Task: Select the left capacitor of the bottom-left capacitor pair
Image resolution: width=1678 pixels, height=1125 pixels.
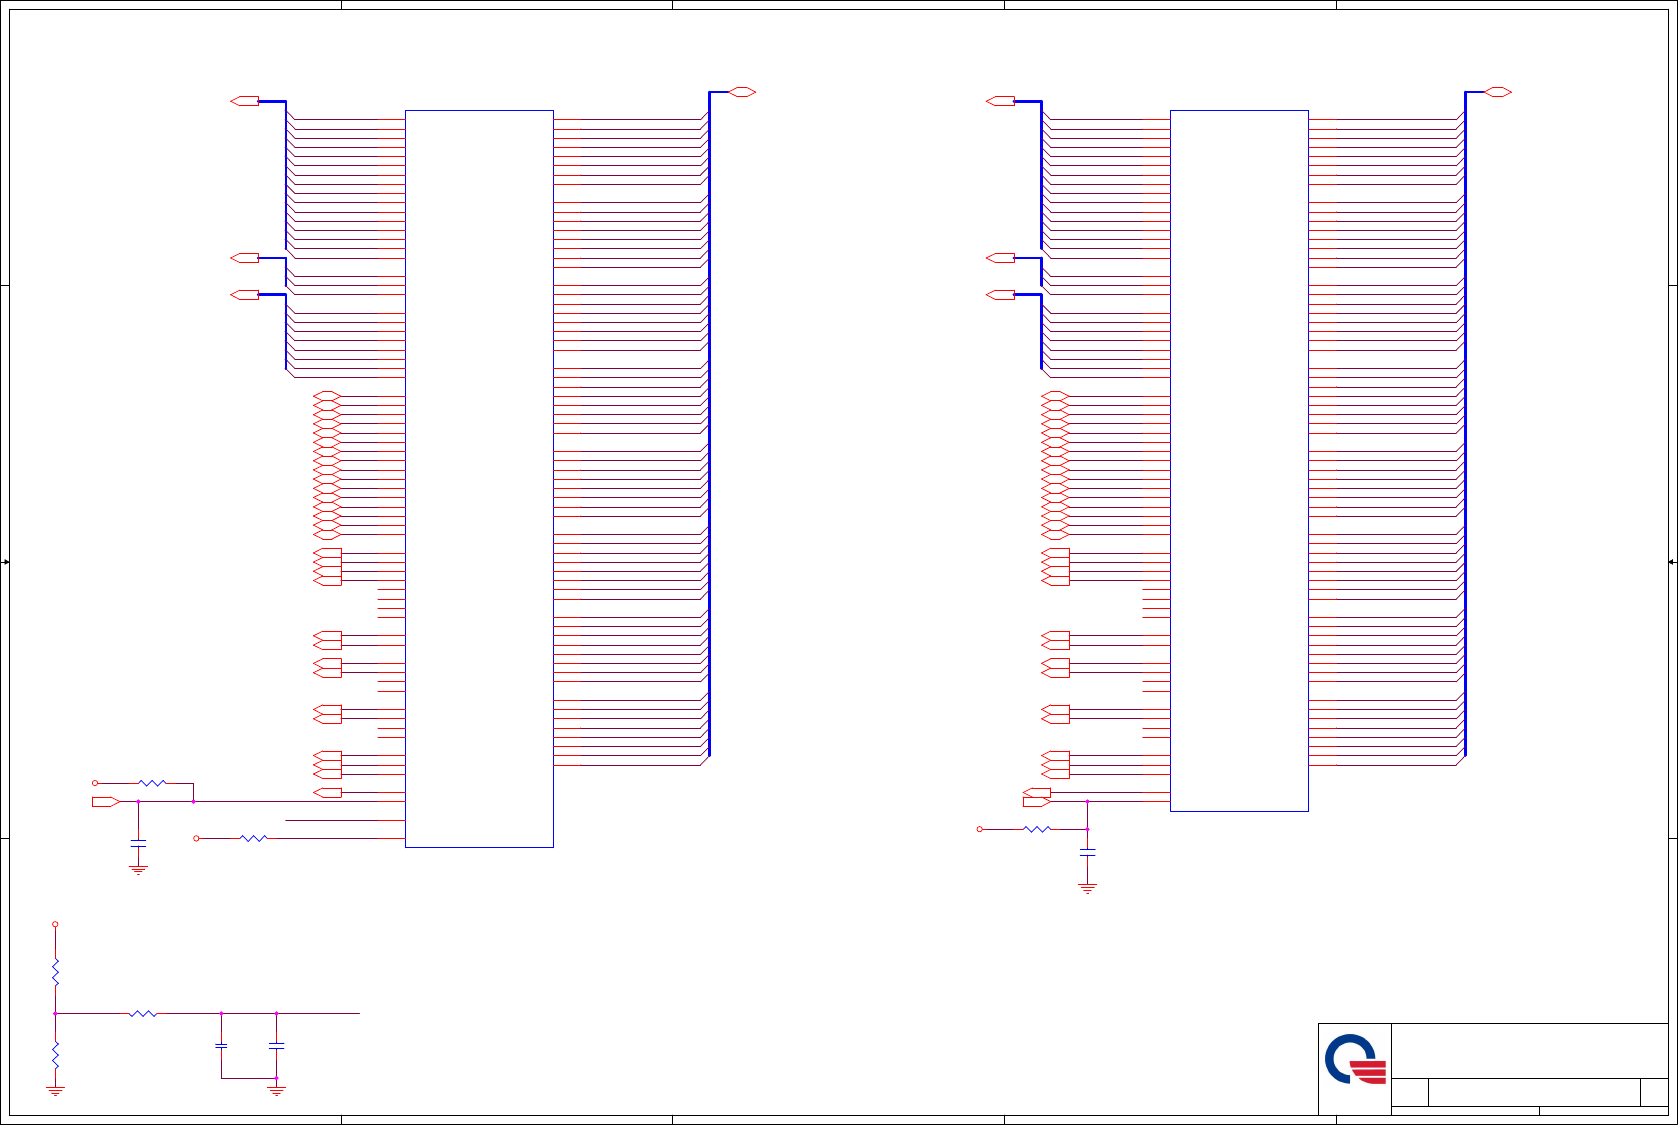Action: (221, 1046)
